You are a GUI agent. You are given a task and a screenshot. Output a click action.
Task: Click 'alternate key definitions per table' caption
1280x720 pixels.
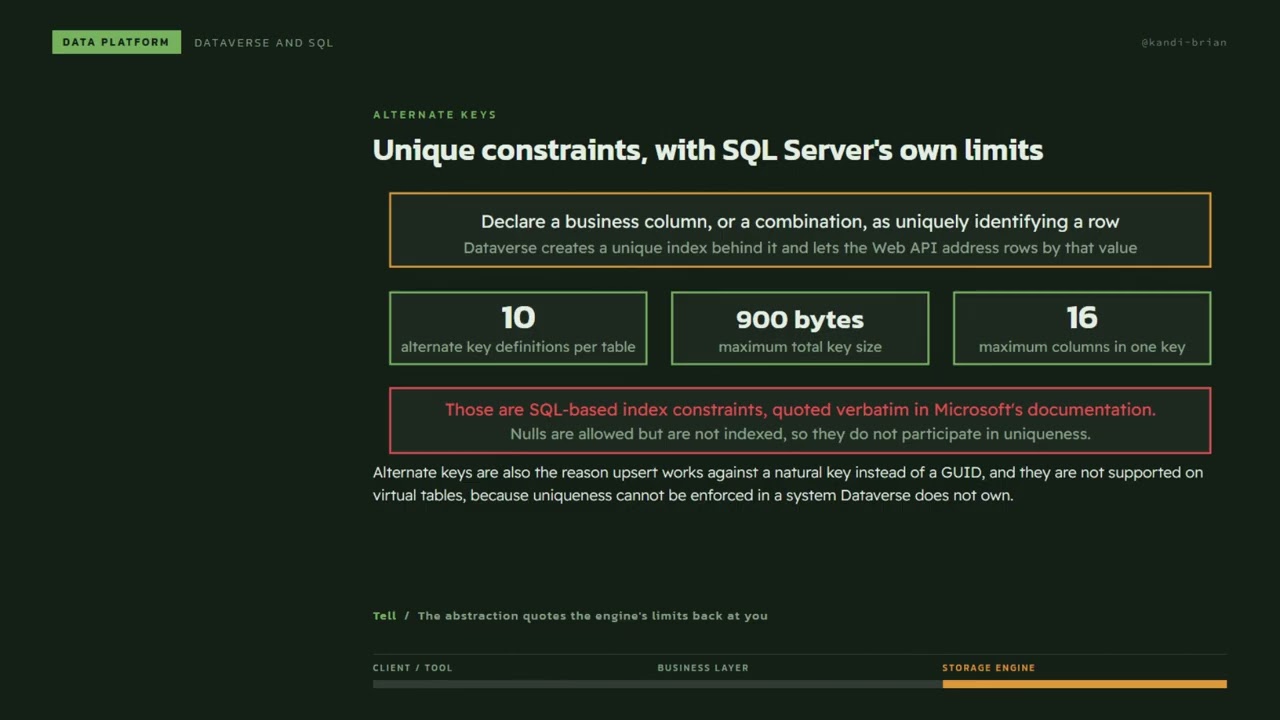pos(518,347)
